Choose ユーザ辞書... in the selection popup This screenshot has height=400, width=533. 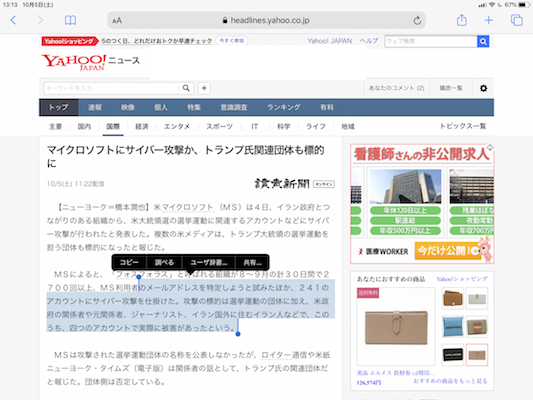[x=208, y=262]
